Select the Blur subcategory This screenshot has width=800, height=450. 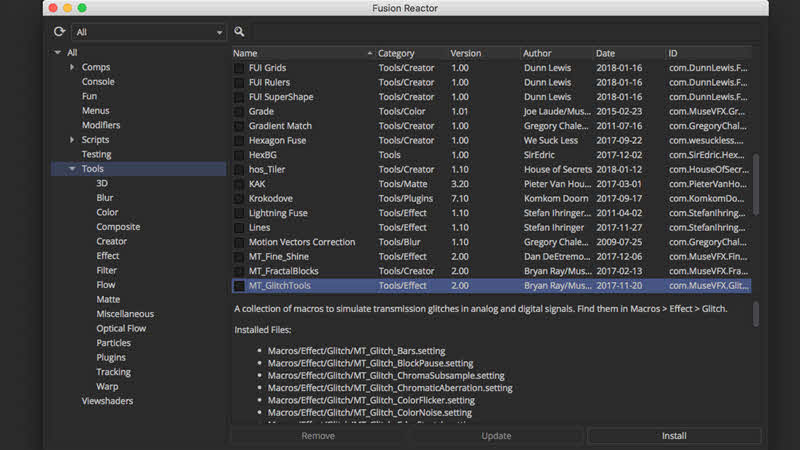(x=105, y=197)
